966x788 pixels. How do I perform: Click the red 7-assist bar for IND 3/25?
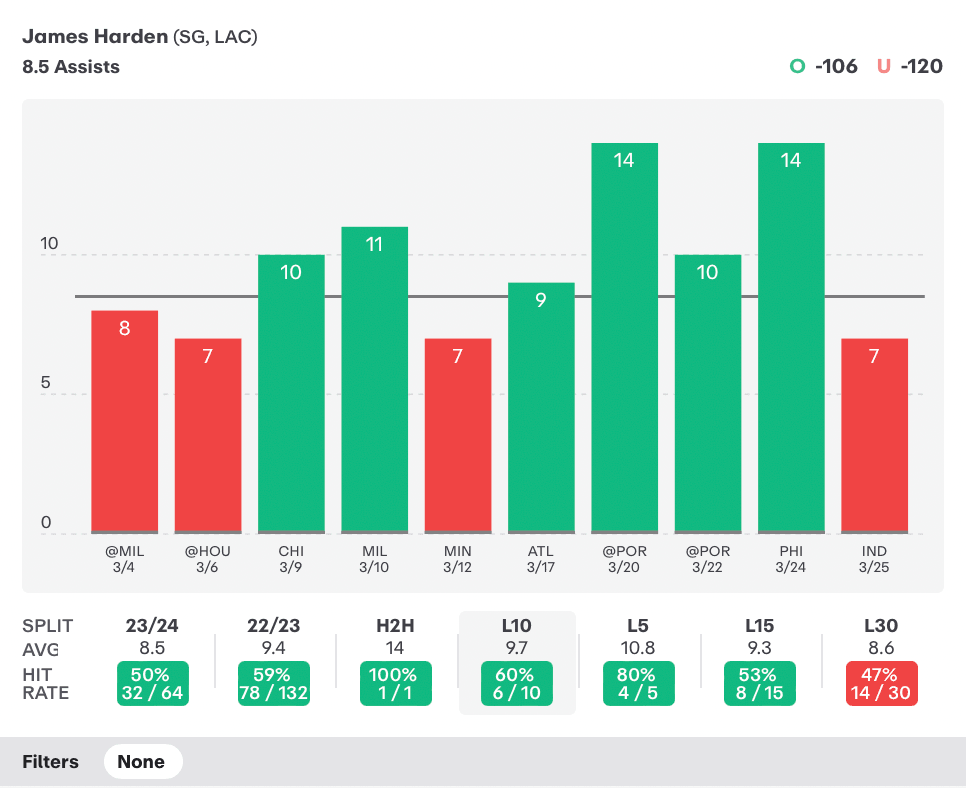pyautogui.click(x=874, y=436)
